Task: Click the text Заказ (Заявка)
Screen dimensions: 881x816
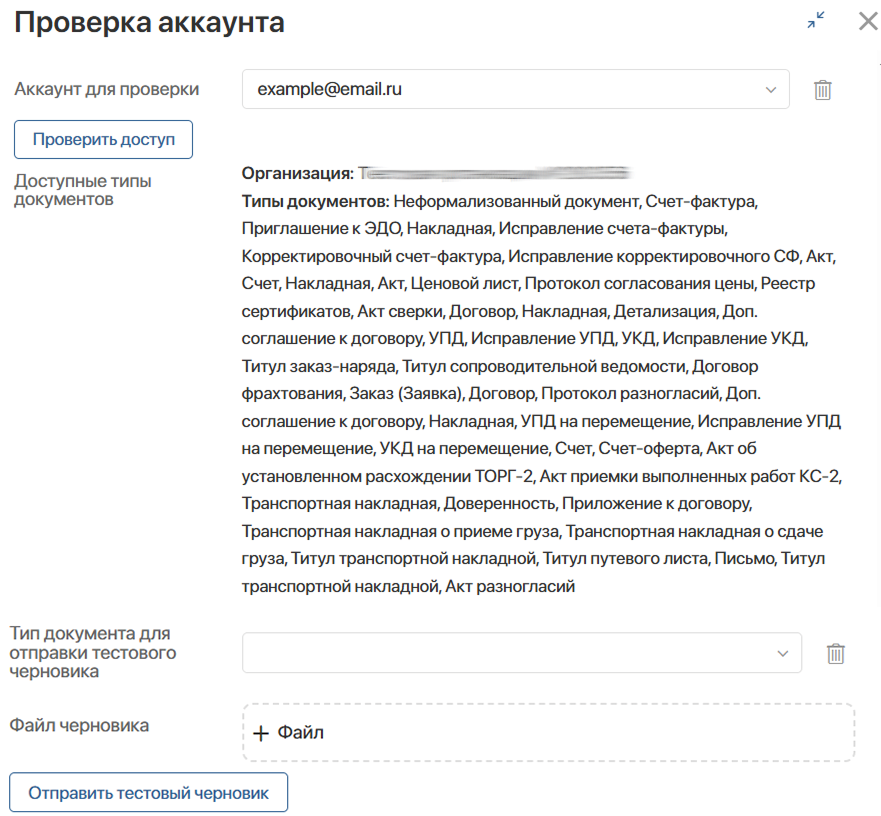Action: (406, 393)
